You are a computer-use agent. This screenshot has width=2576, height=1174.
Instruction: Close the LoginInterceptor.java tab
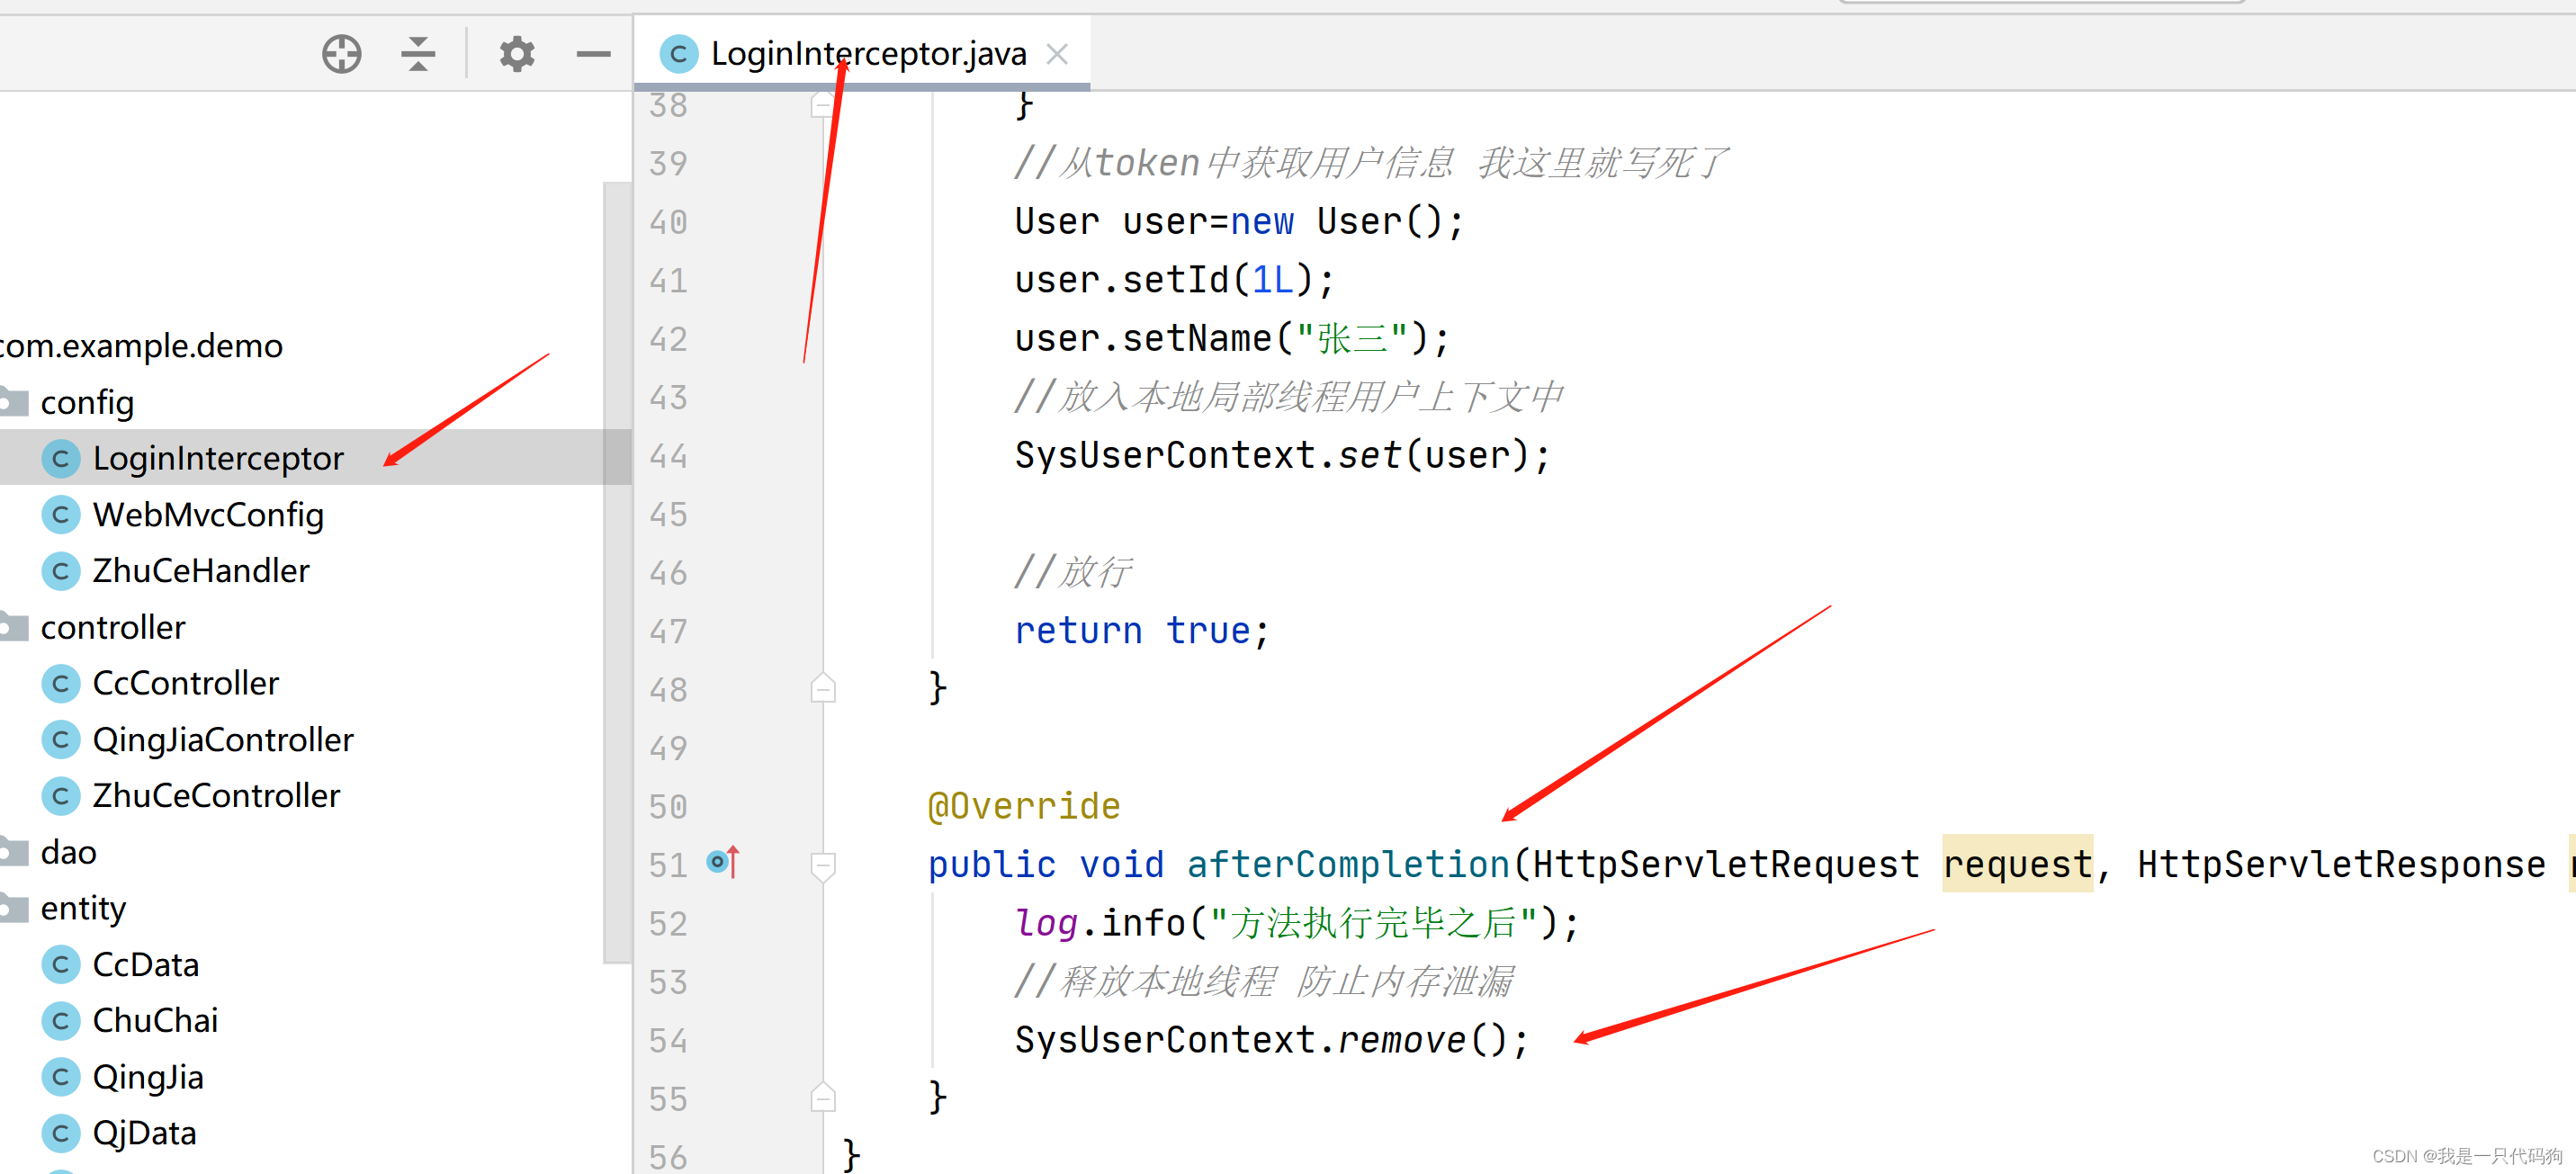click(1057, 54)
